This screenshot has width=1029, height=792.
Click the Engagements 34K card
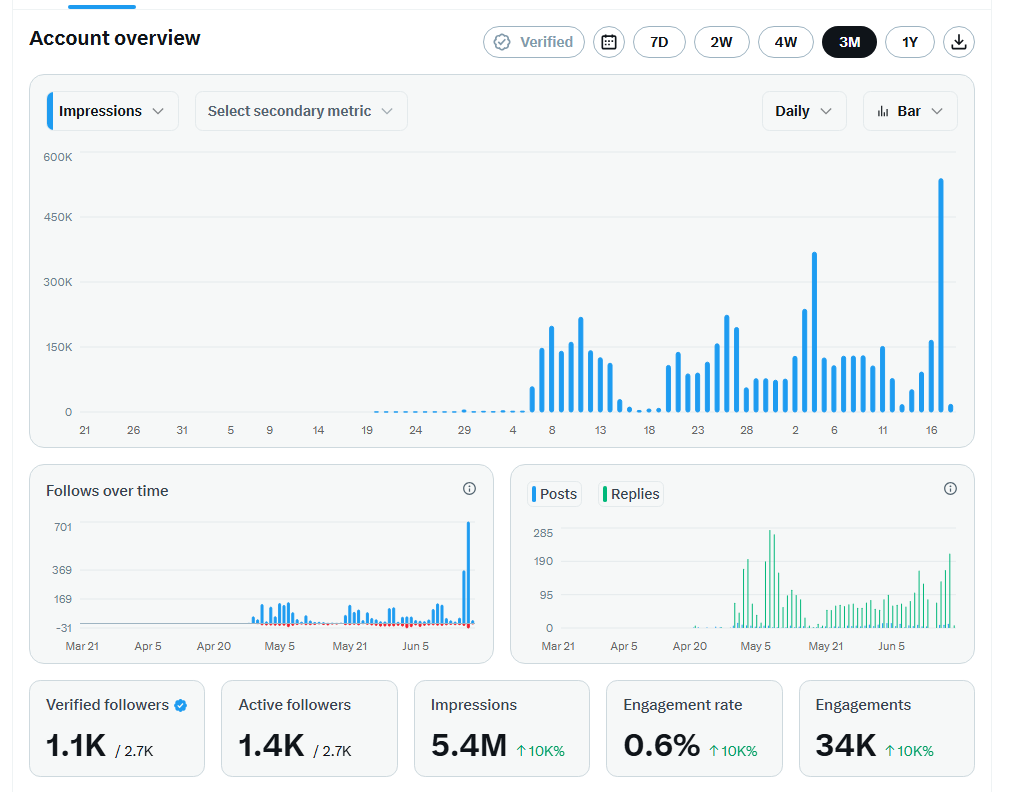[x=887, y=728]
